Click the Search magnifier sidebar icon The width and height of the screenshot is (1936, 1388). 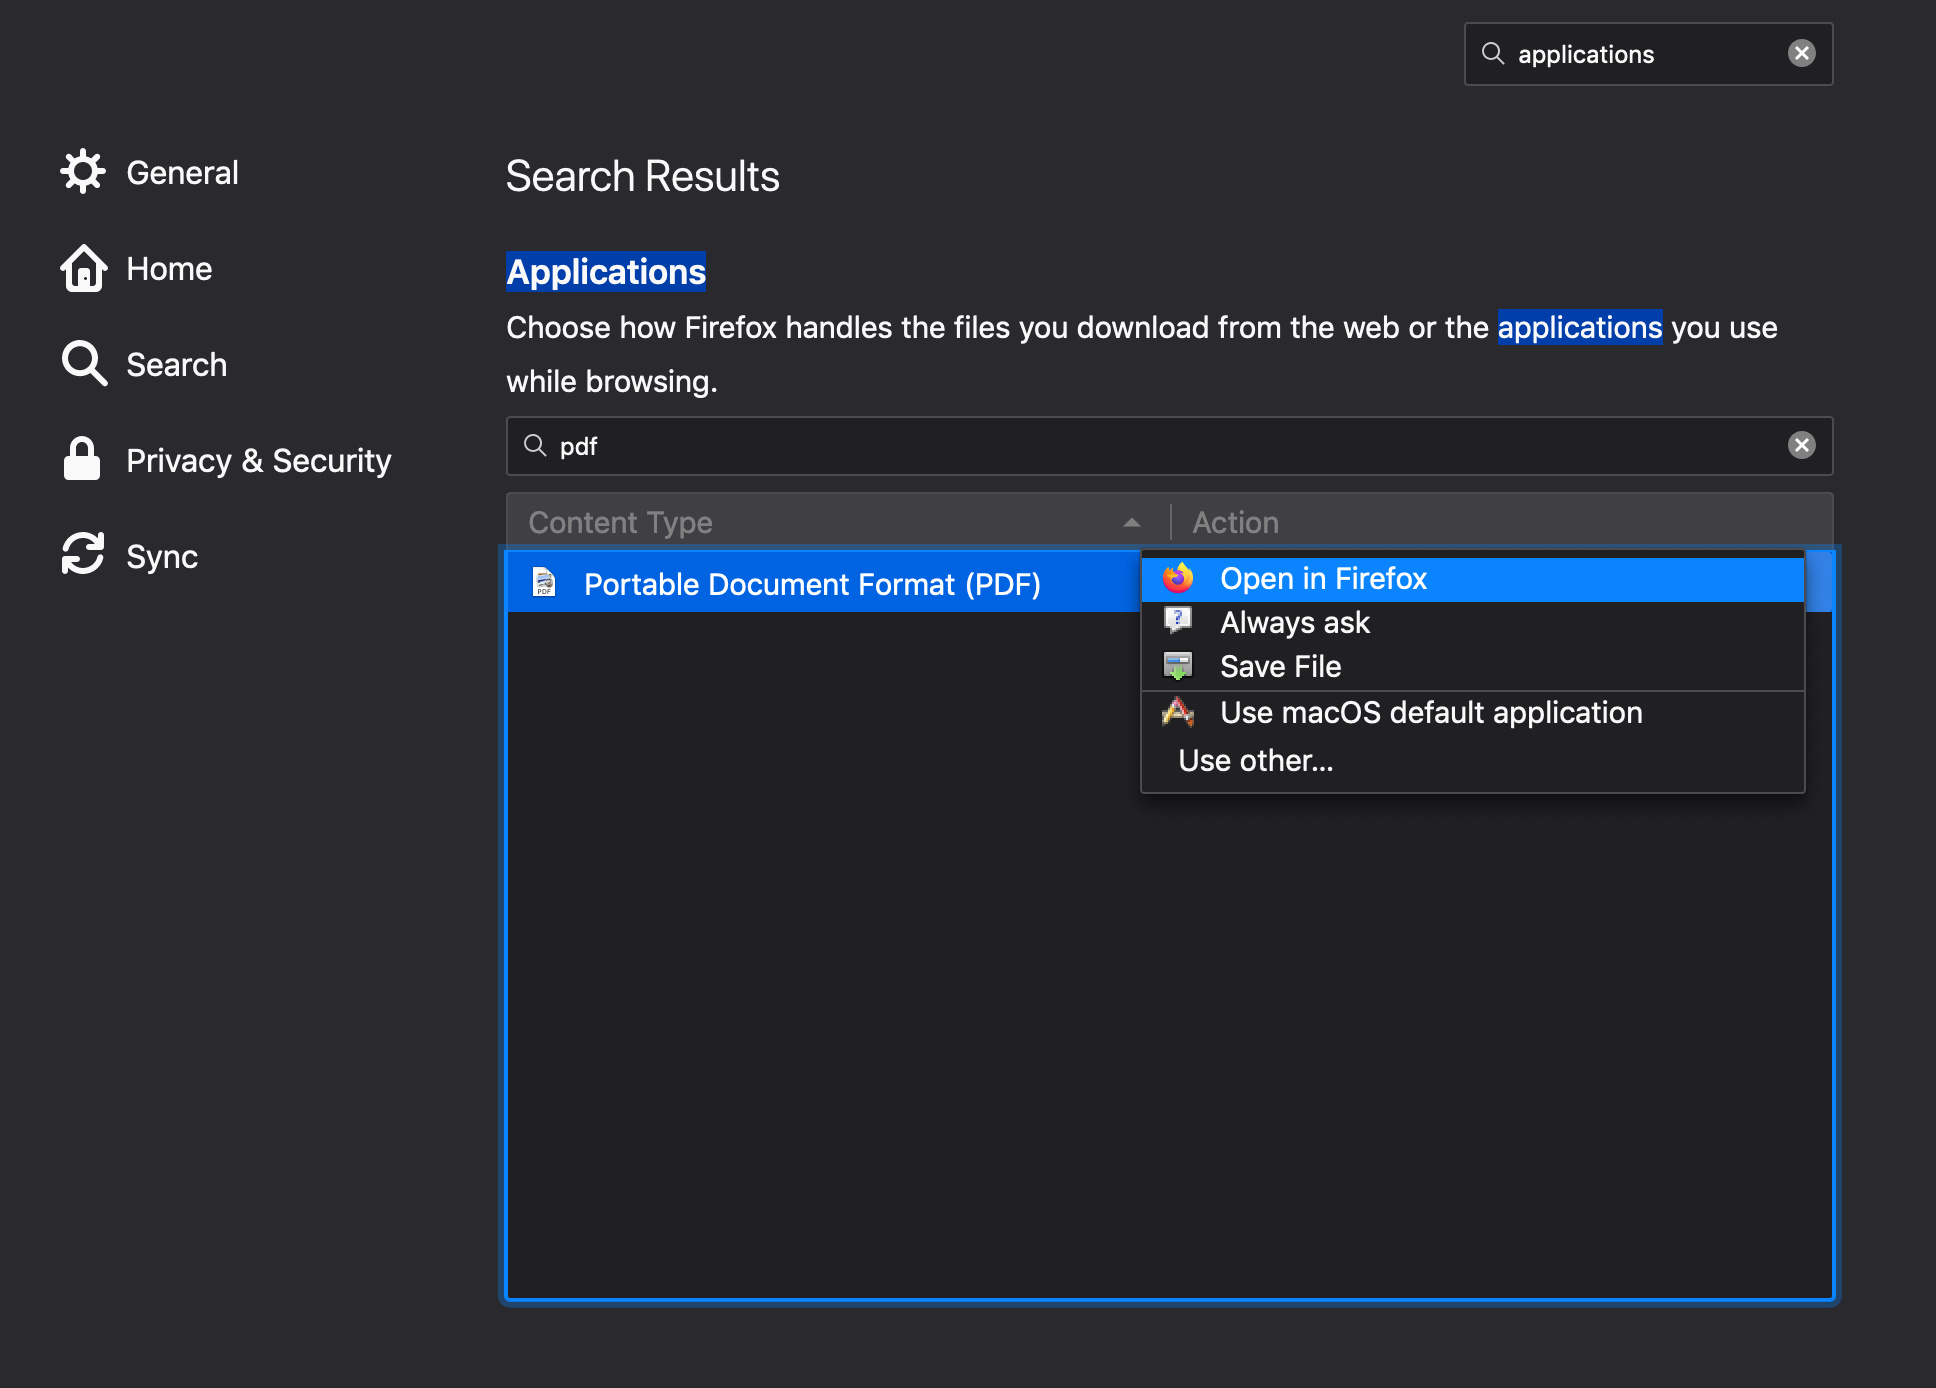pos(84,363)
